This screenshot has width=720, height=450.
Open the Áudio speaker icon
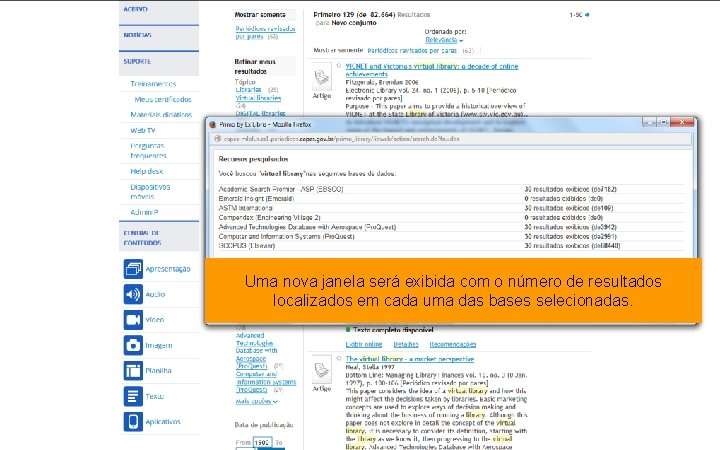pos(133,294)
